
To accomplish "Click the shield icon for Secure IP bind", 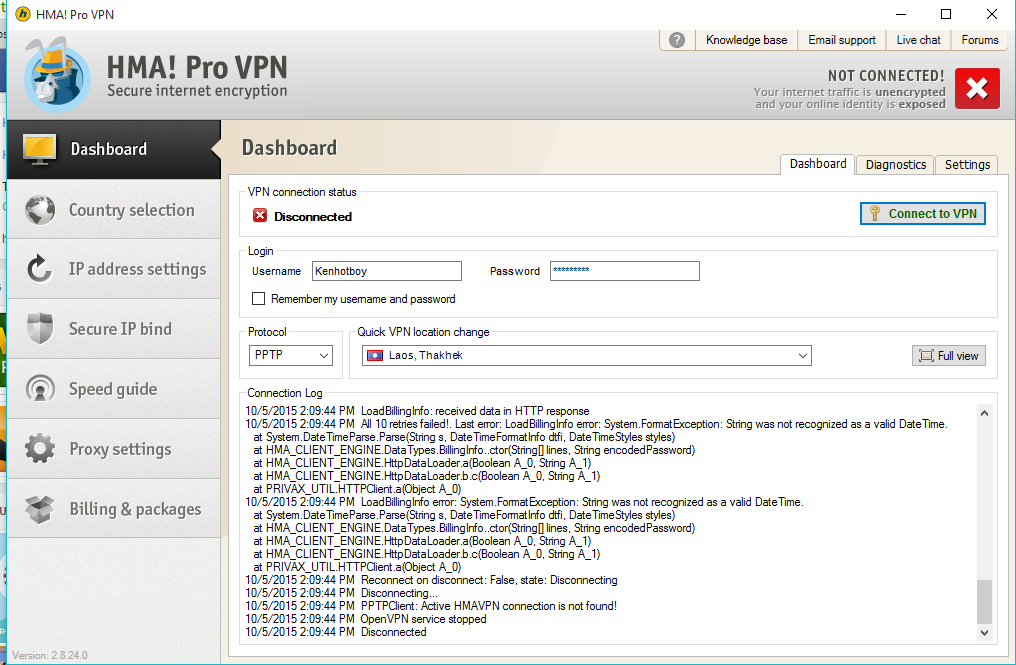I will (40, 329).
